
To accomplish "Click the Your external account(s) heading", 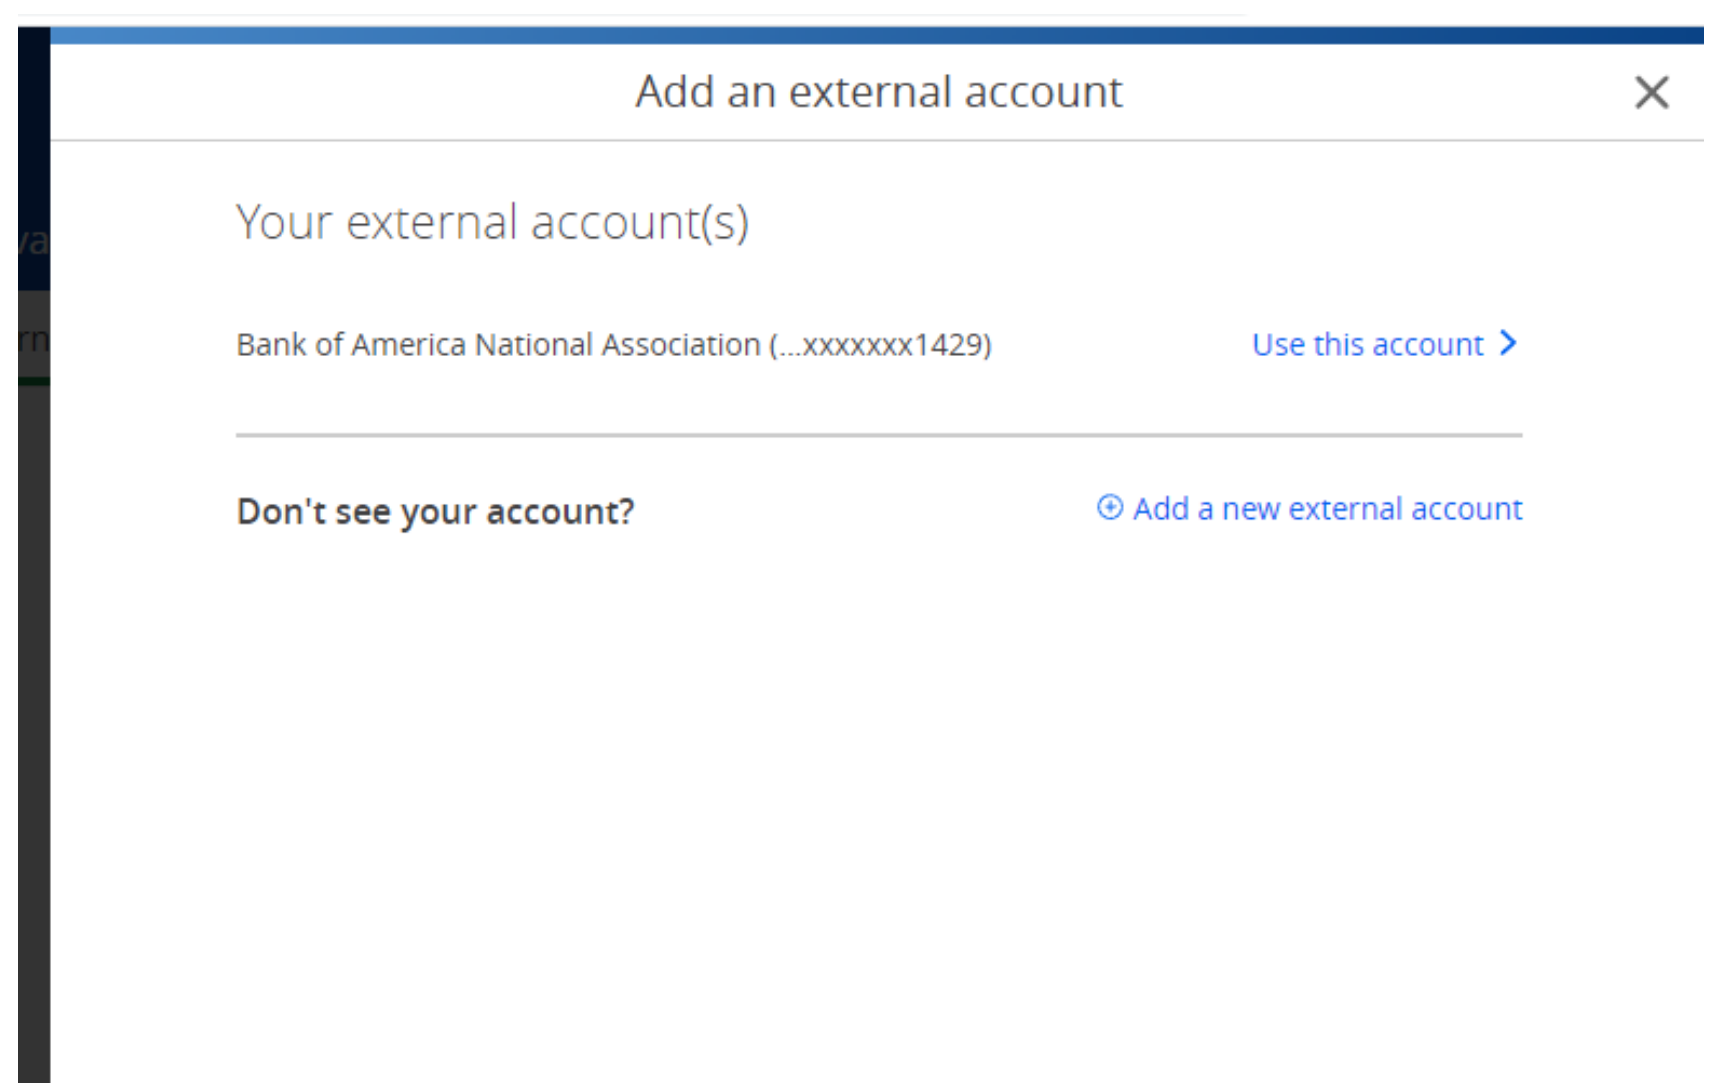I will 492,222.
